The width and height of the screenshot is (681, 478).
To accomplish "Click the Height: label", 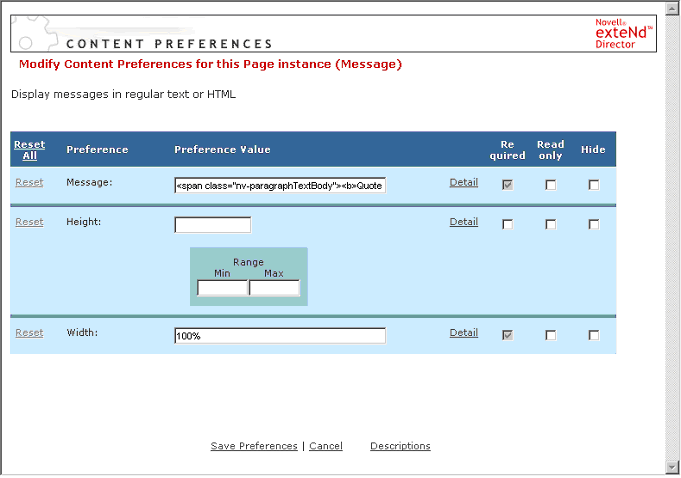I will point(83,222).
